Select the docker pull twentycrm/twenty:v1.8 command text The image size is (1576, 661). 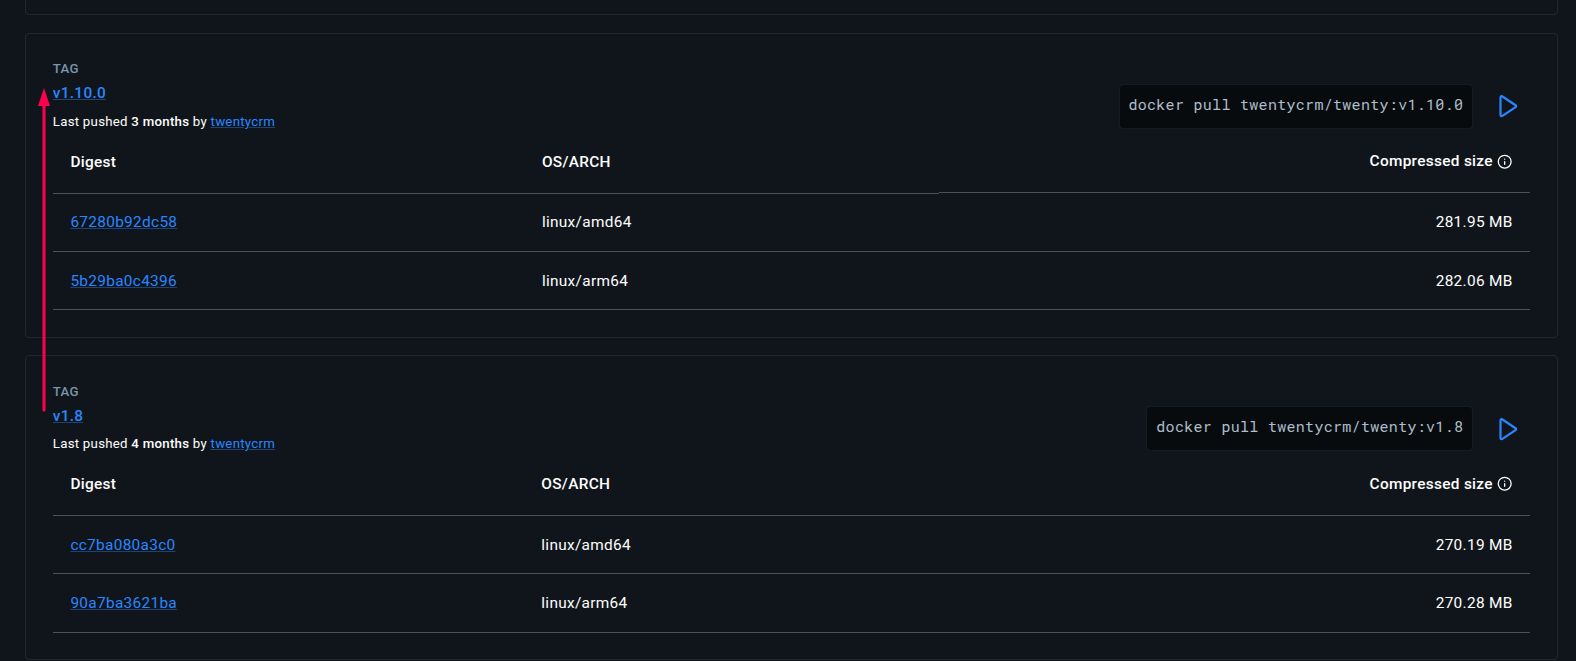tap(1309, 427)
